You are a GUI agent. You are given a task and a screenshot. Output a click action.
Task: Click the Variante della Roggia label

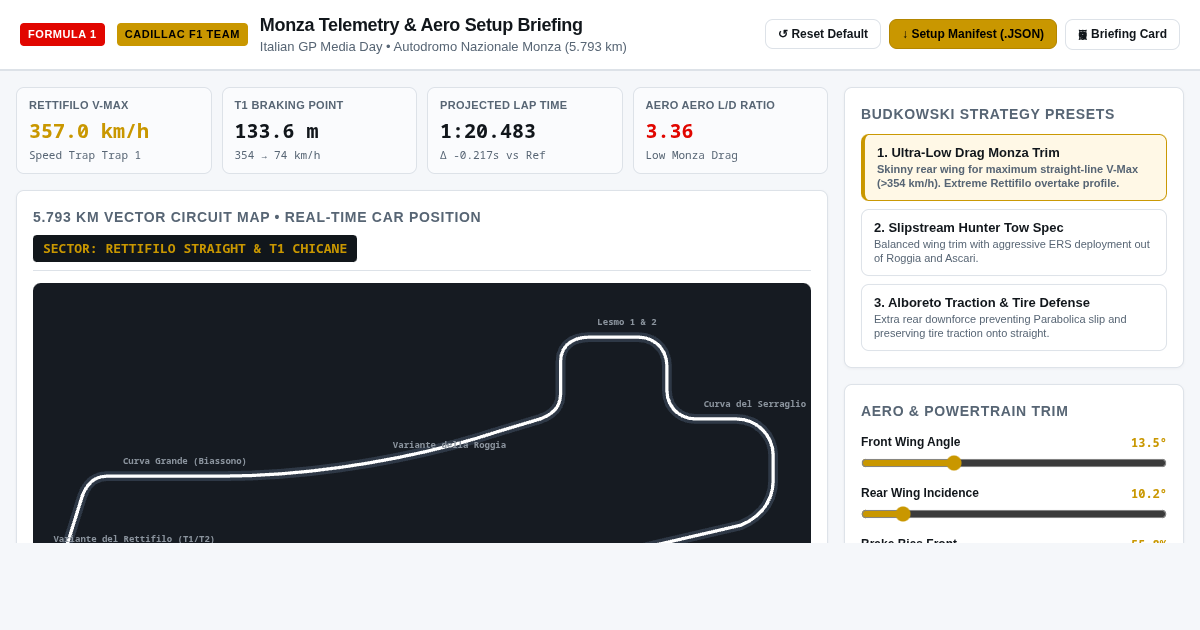[449, 445]
